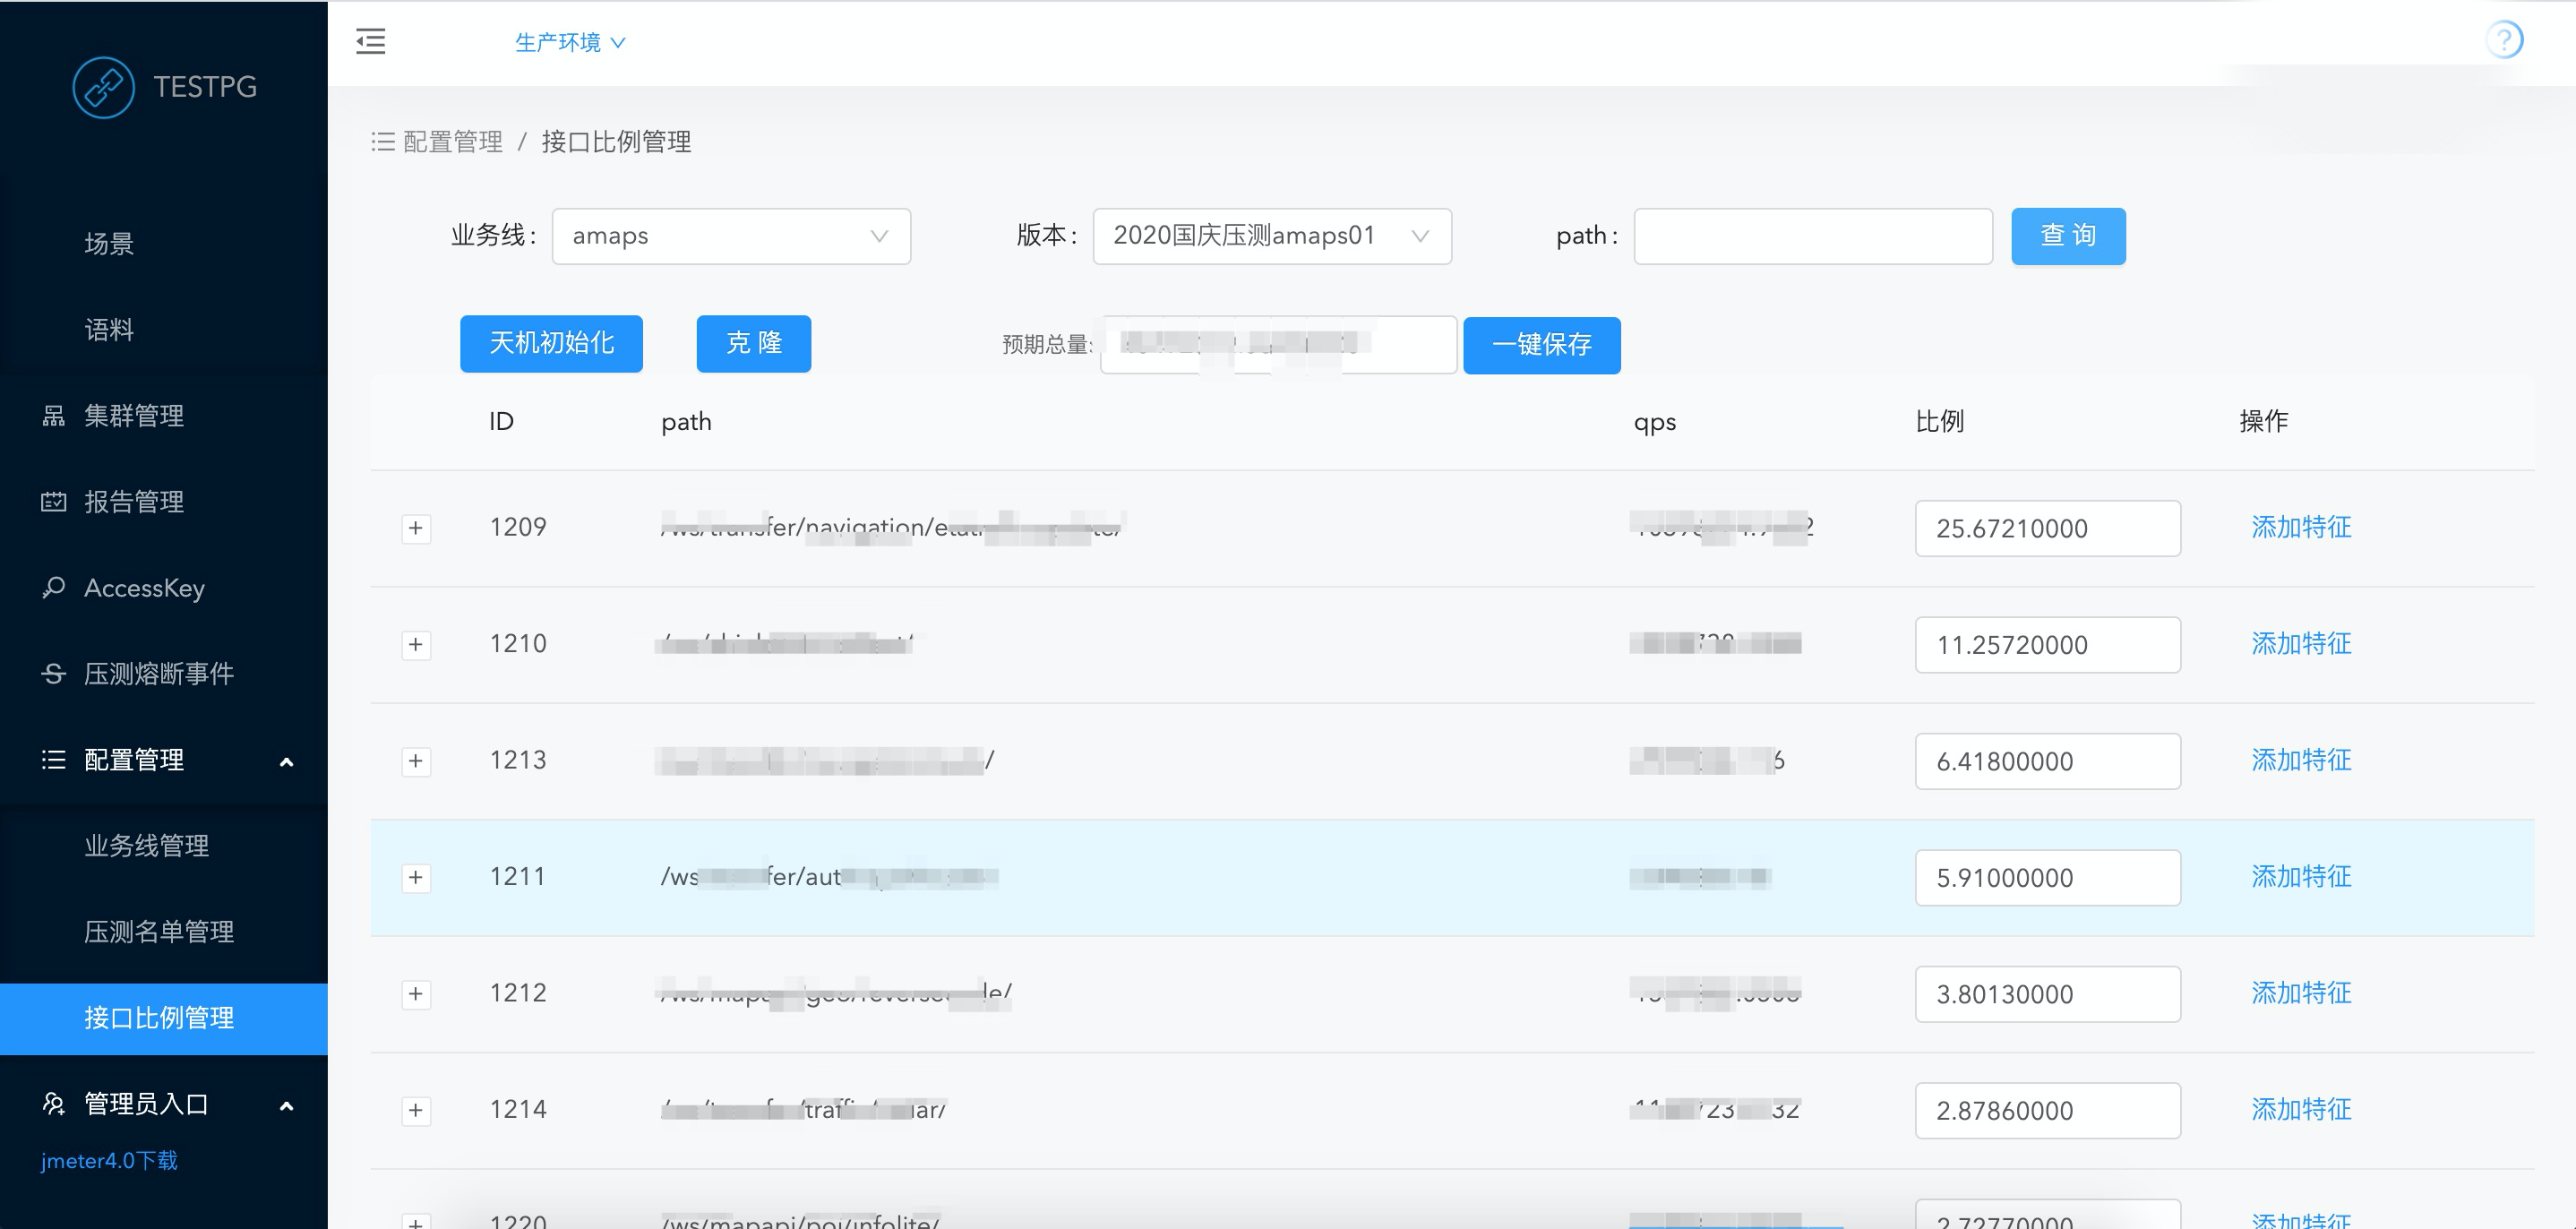Expand row 1209 with plus button
This screenshot has height=1229, width=2576.
[416, 528]
